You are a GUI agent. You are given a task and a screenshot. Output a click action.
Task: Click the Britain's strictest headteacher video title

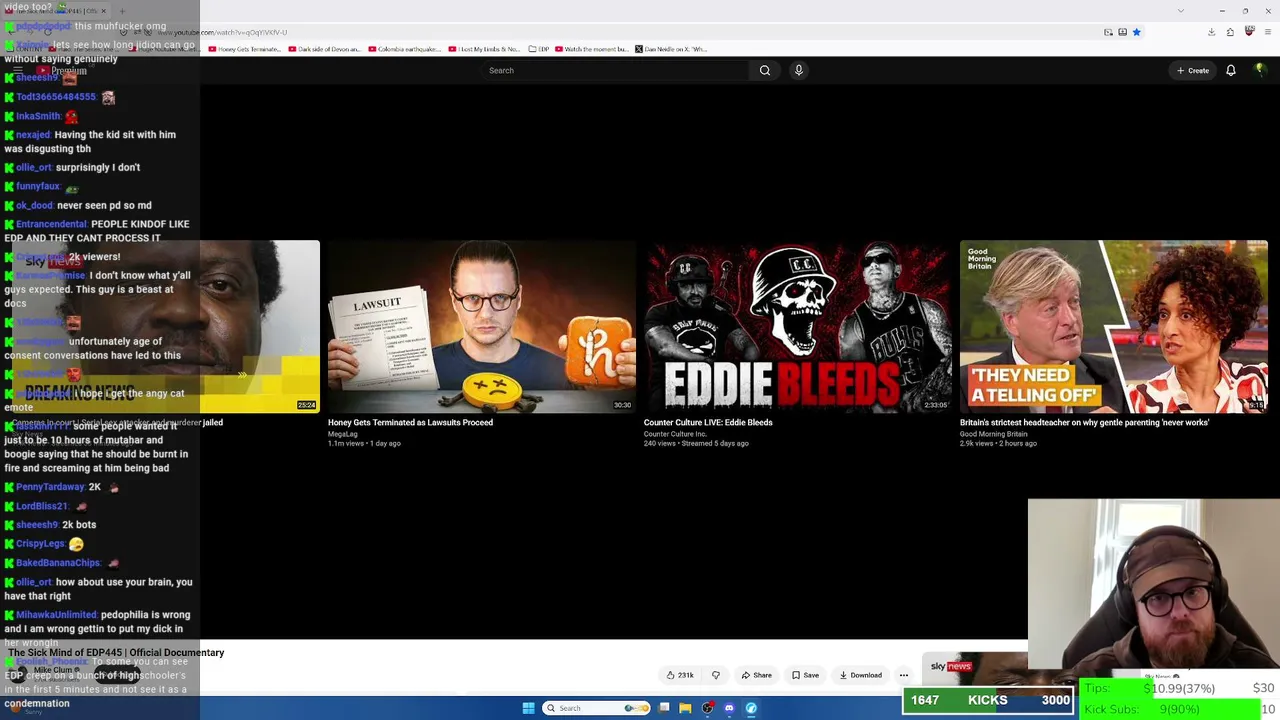pos(1084,423)
